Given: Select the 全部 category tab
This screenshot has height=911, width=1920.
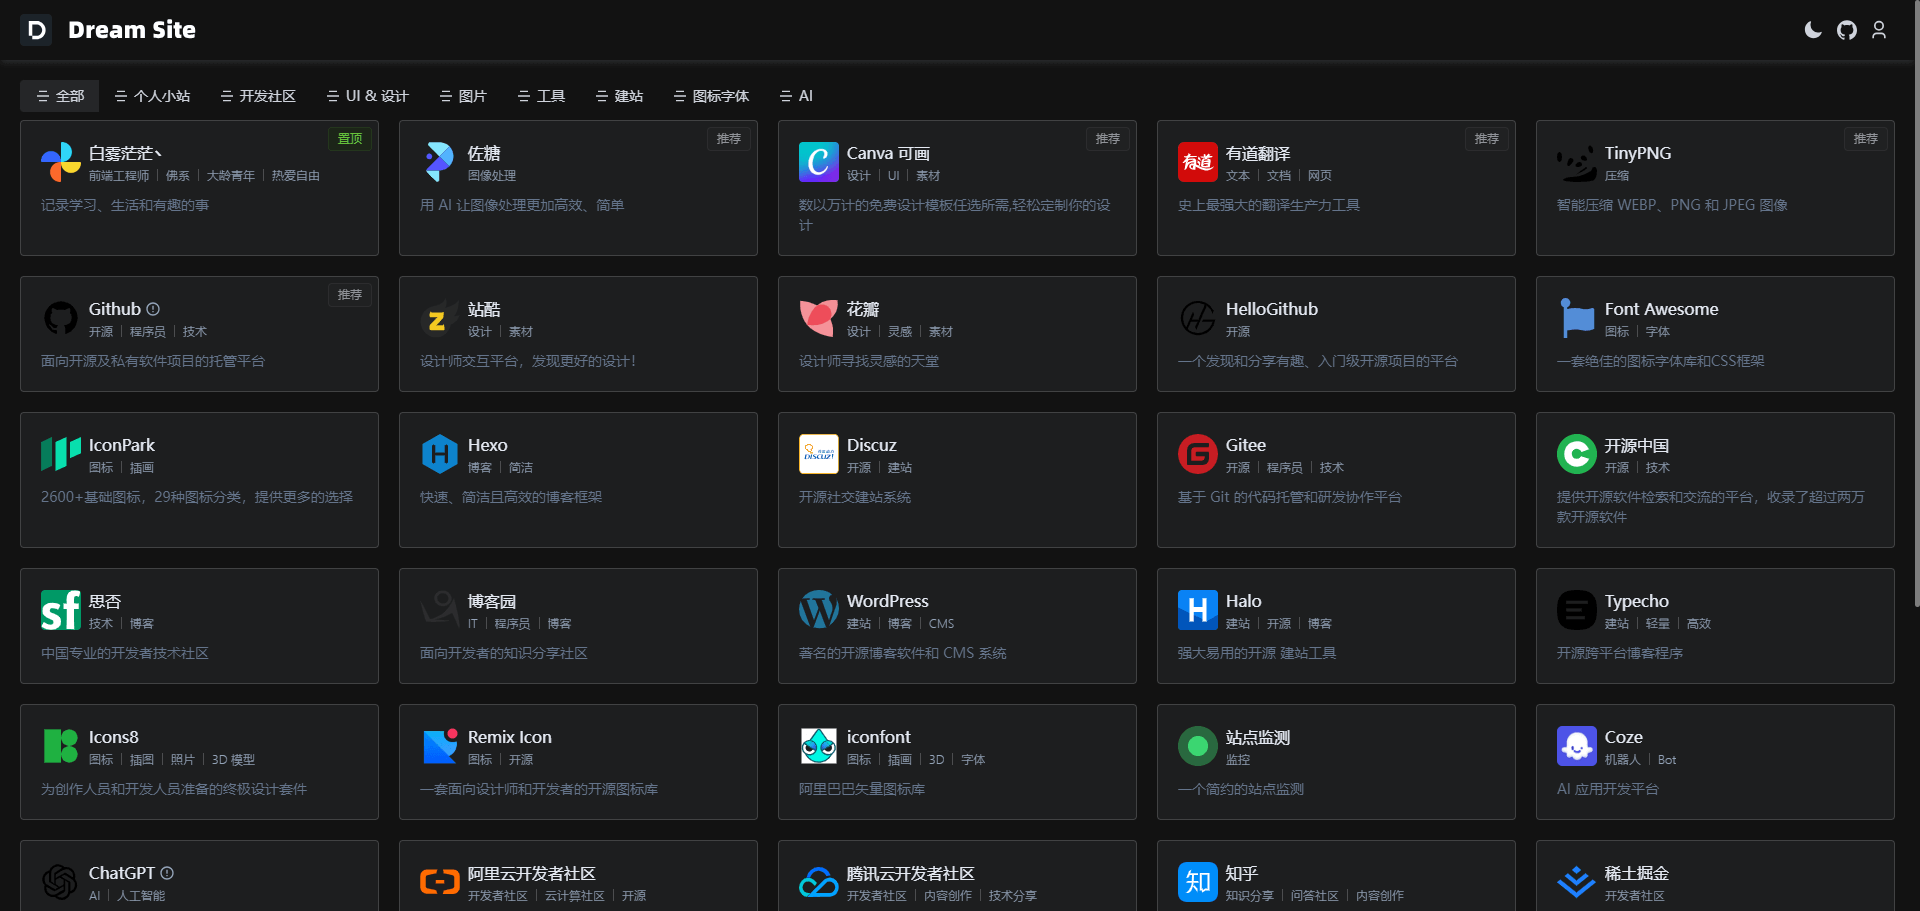Looking at the screenshot, I should click(x=60, y=96).
